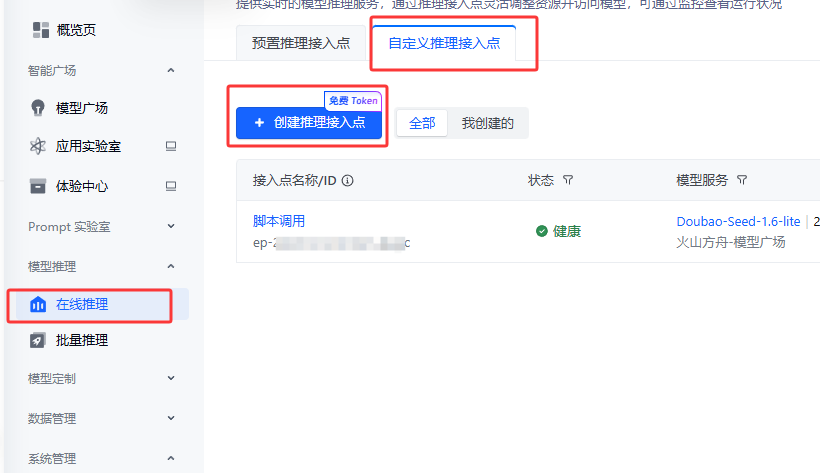The height and width of the screenshot is (473, 820).
Task: Filter by 我创建的 endpoints
Action: click(487, 123)
